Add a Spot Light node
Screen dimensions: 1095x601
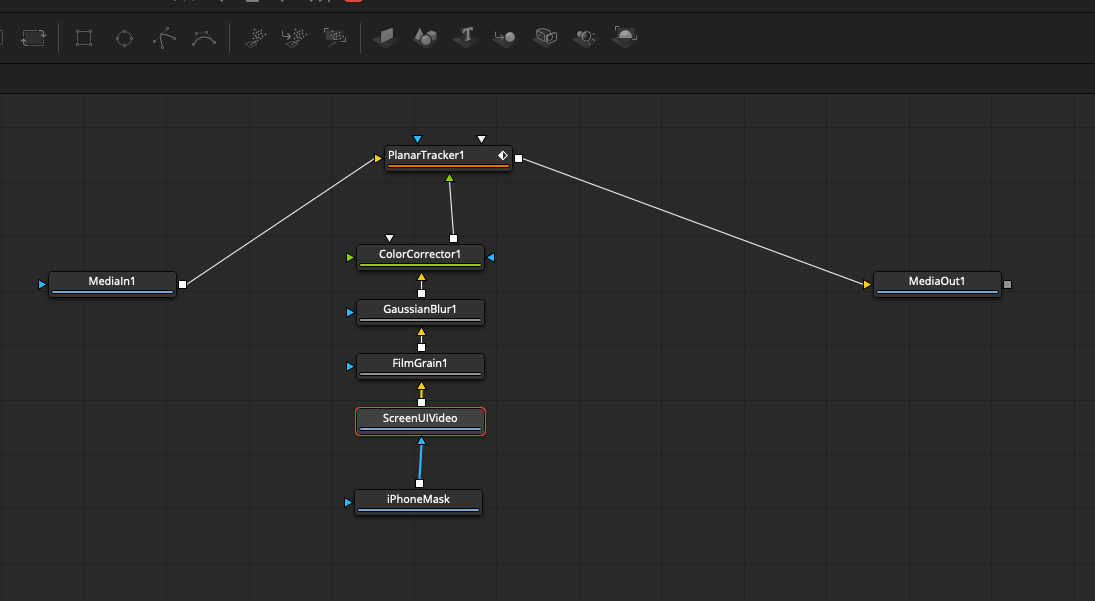(585, 38)
